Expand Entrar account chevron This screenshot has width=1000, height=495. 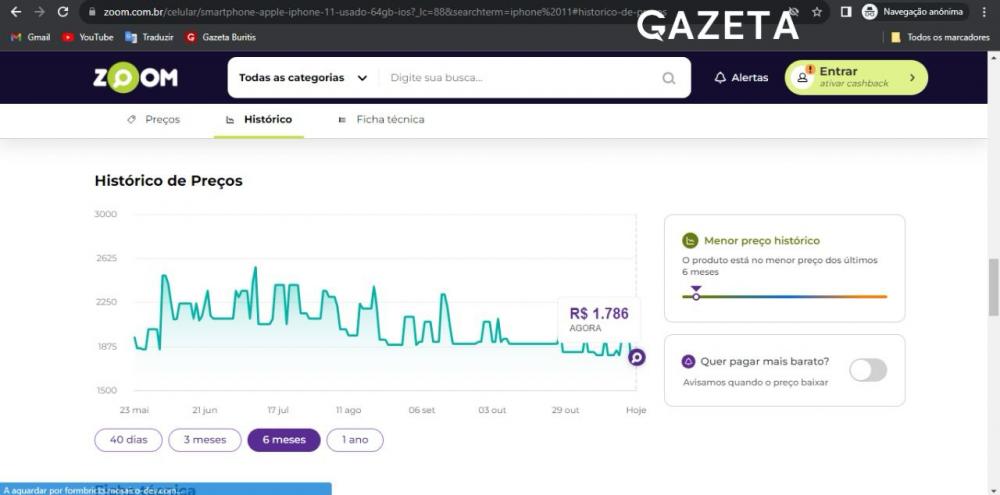(912, 78)
